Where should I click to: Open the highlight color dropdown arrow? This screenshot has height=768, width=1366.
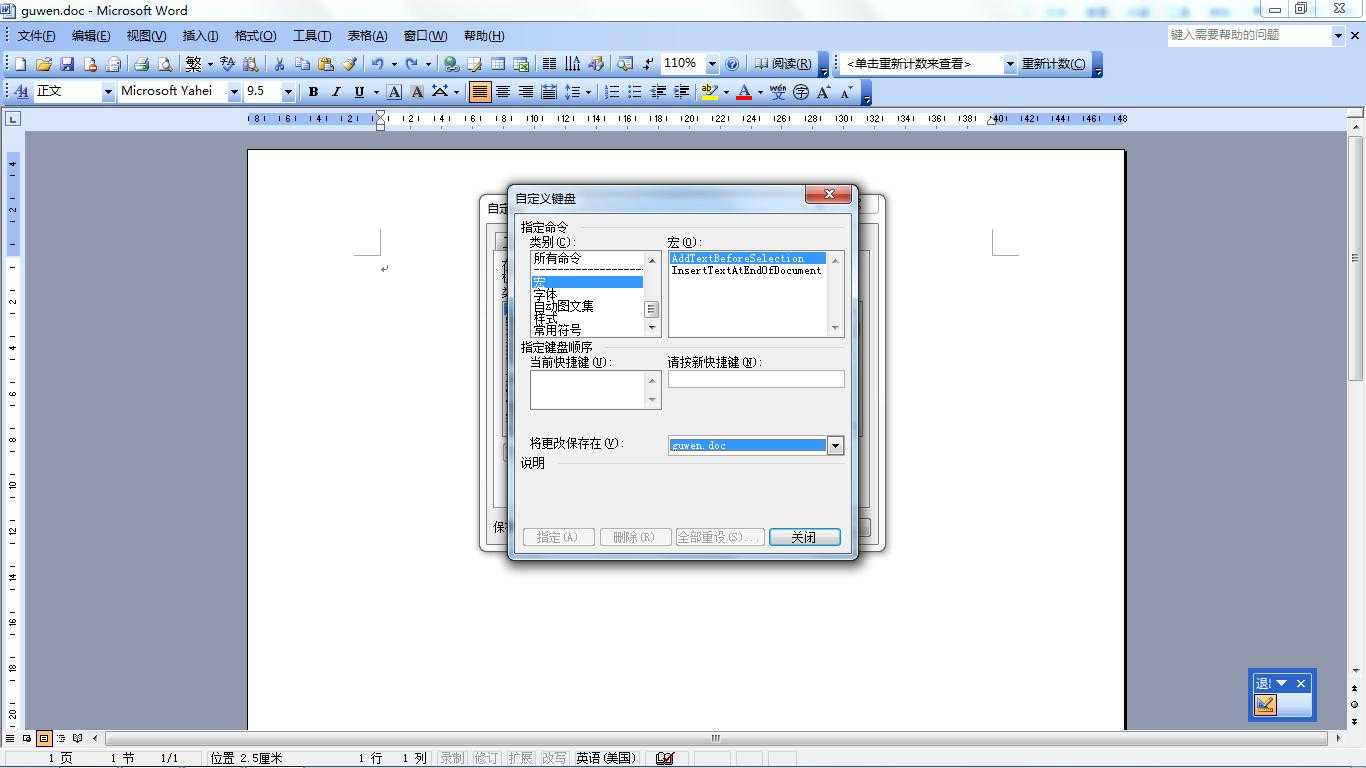(725, 92)
